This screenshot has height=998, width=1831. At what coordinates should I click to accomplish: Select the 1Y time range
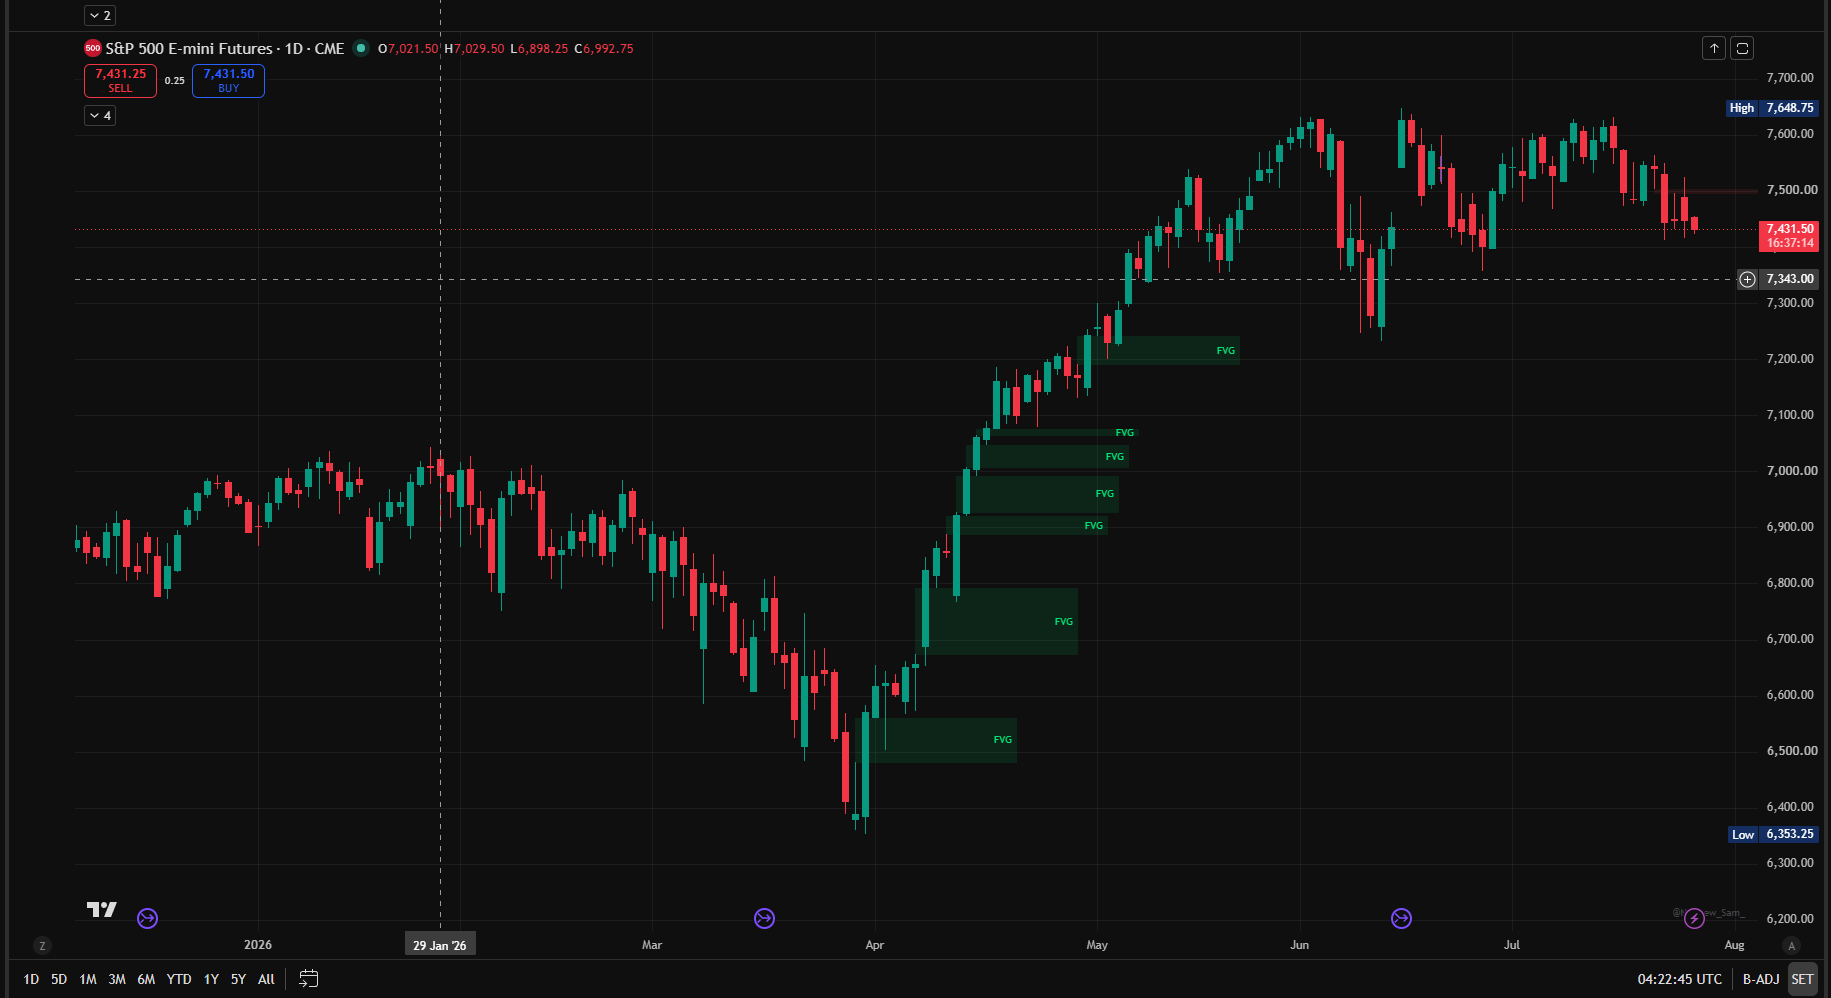coord(211,979)
